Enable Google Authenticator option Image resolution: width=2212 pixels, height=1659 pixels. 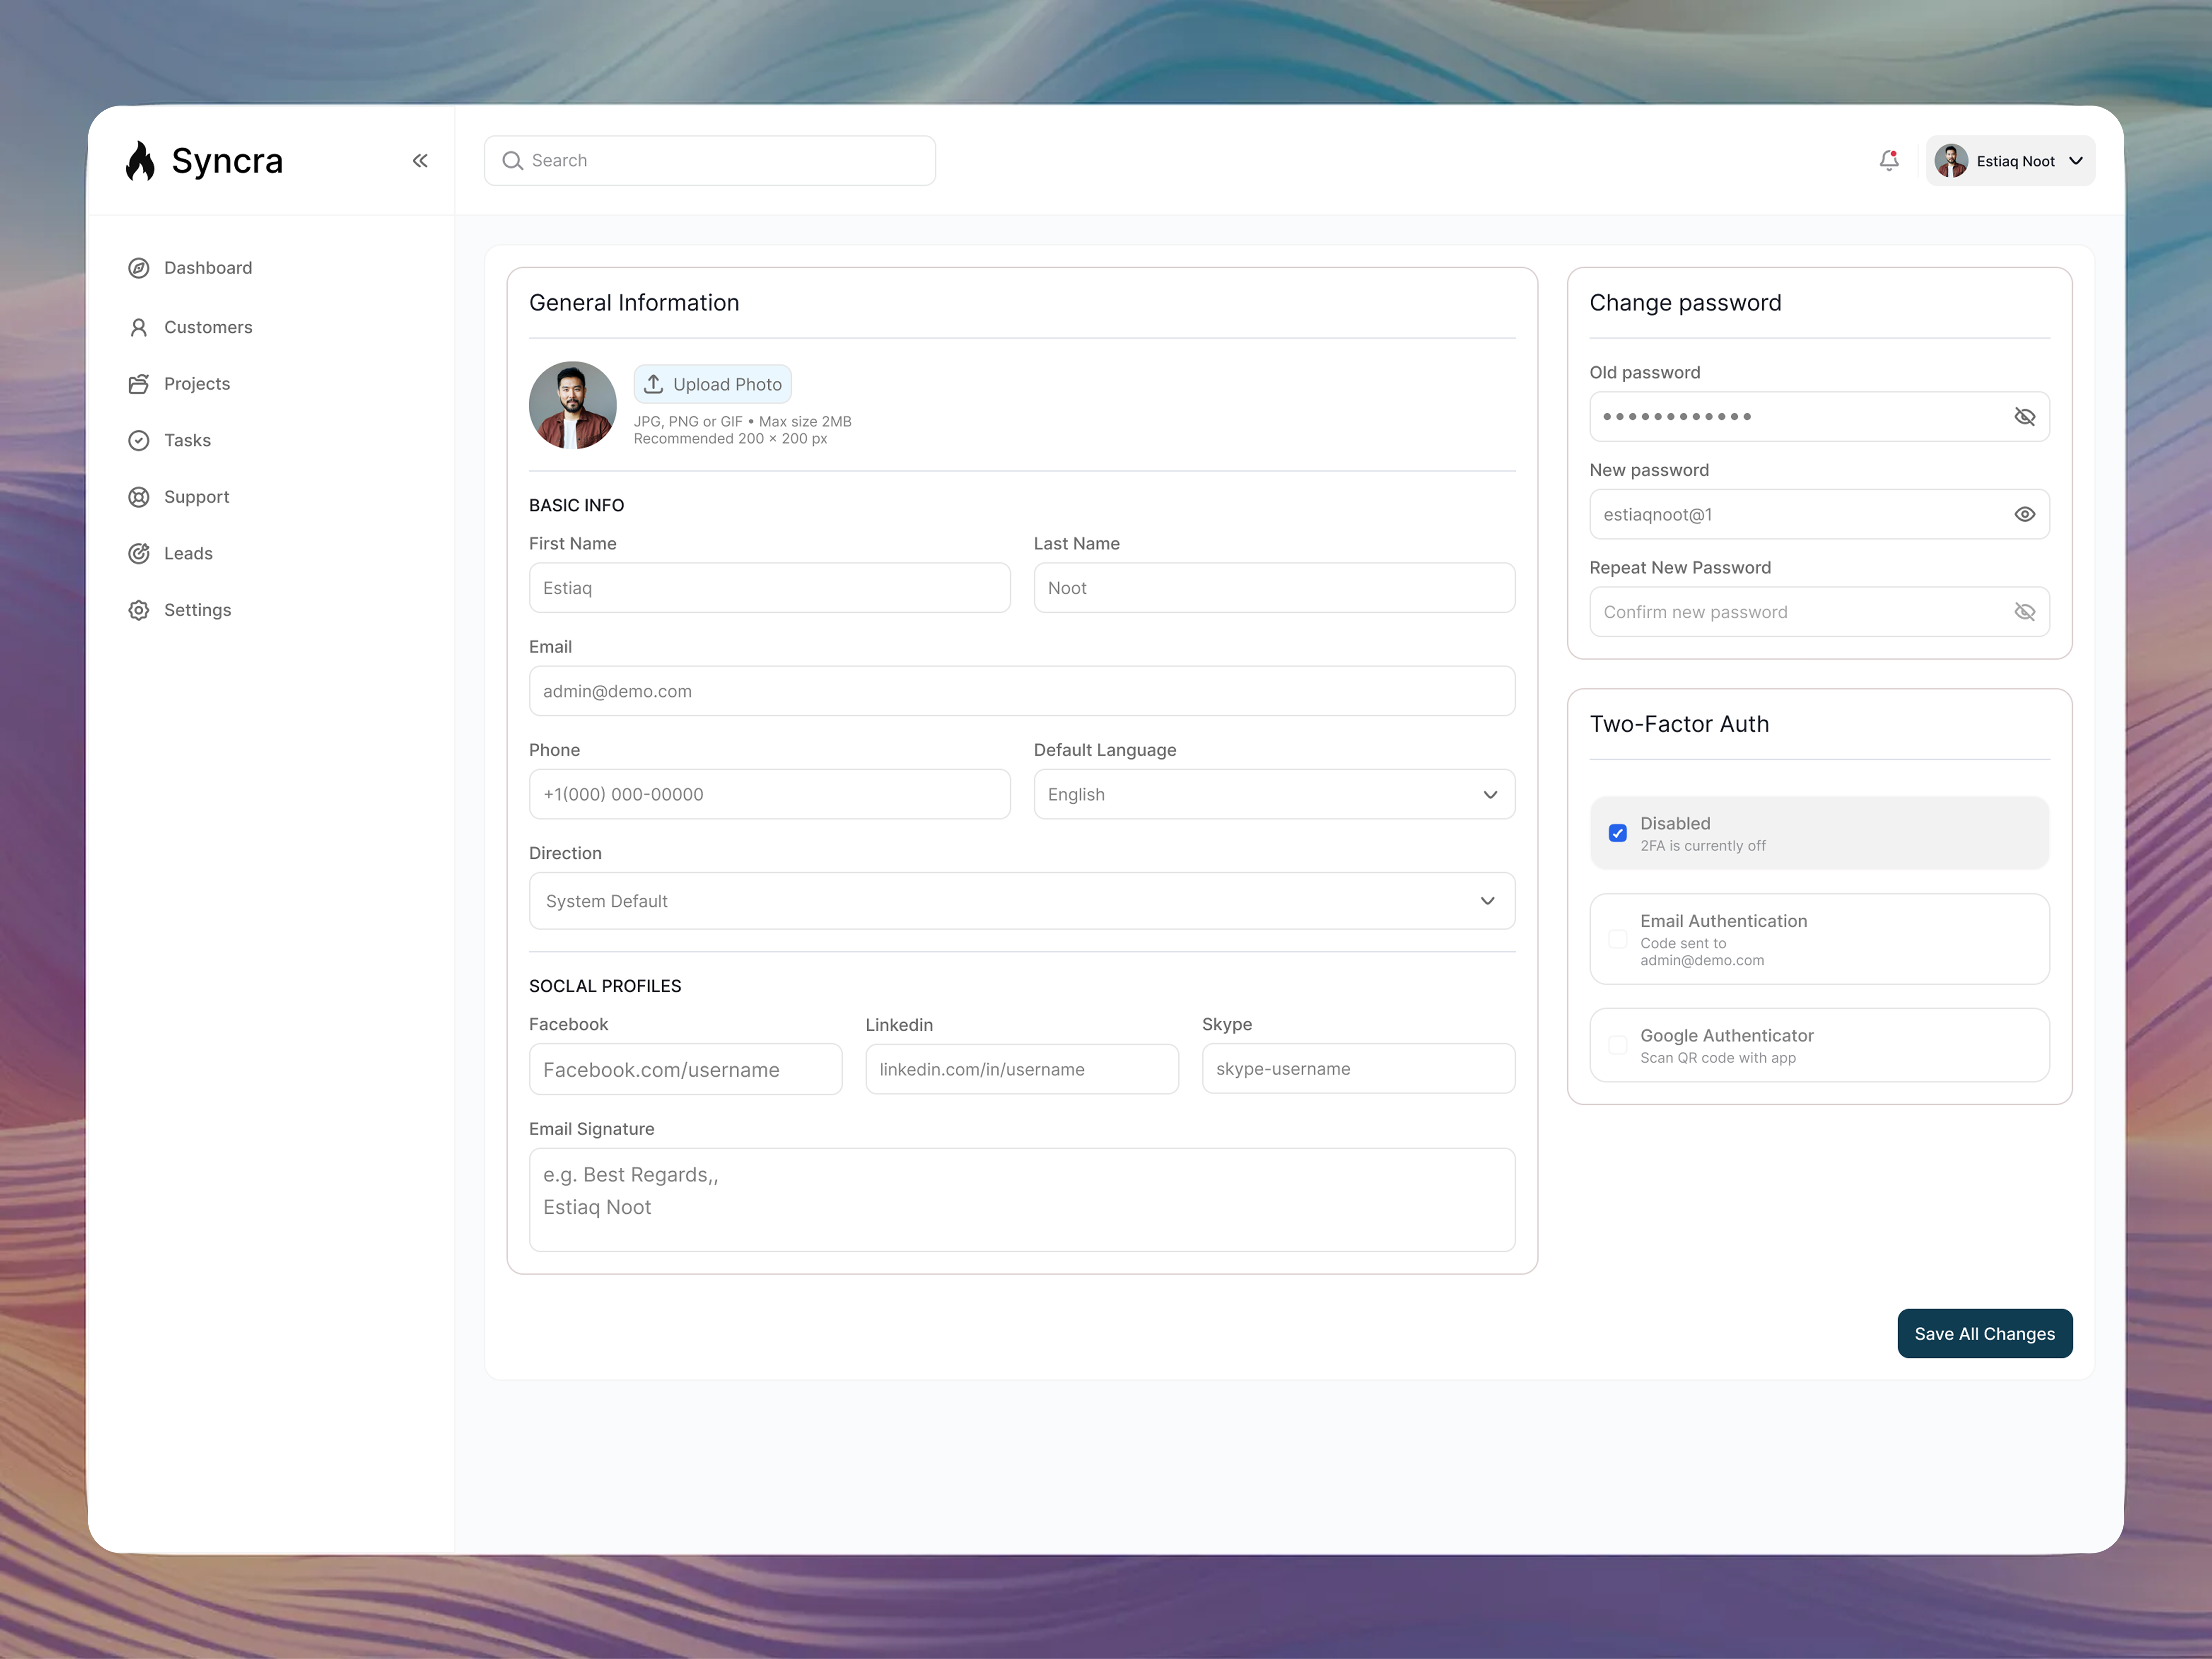[1617, 1045]
